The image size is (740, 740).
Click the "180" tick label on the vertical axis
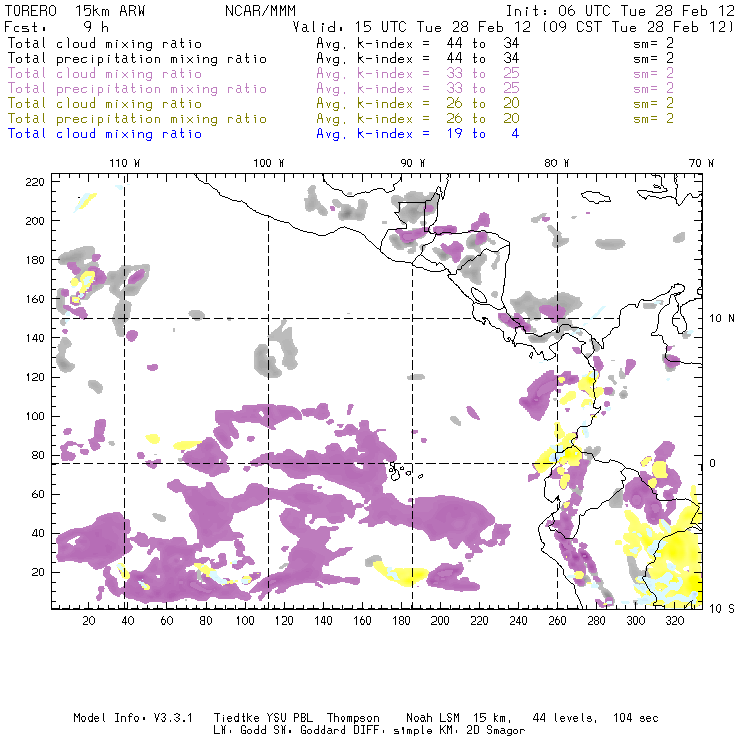tap(35, 260)
